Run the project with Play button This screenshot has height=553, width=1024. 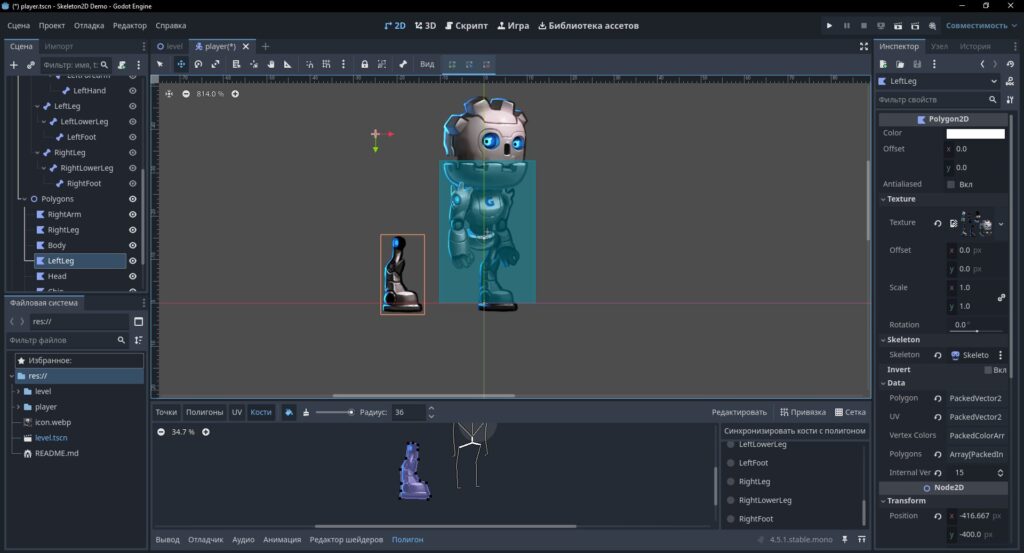point(829,25)
